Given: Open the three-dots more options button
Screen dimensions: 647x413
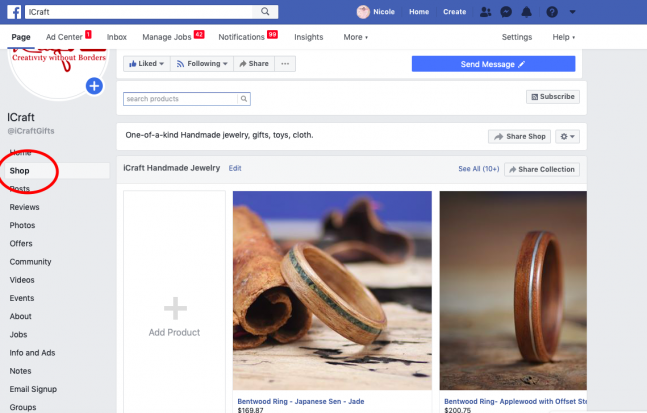Looking at the screenshot, I should (x=285, y=64).
